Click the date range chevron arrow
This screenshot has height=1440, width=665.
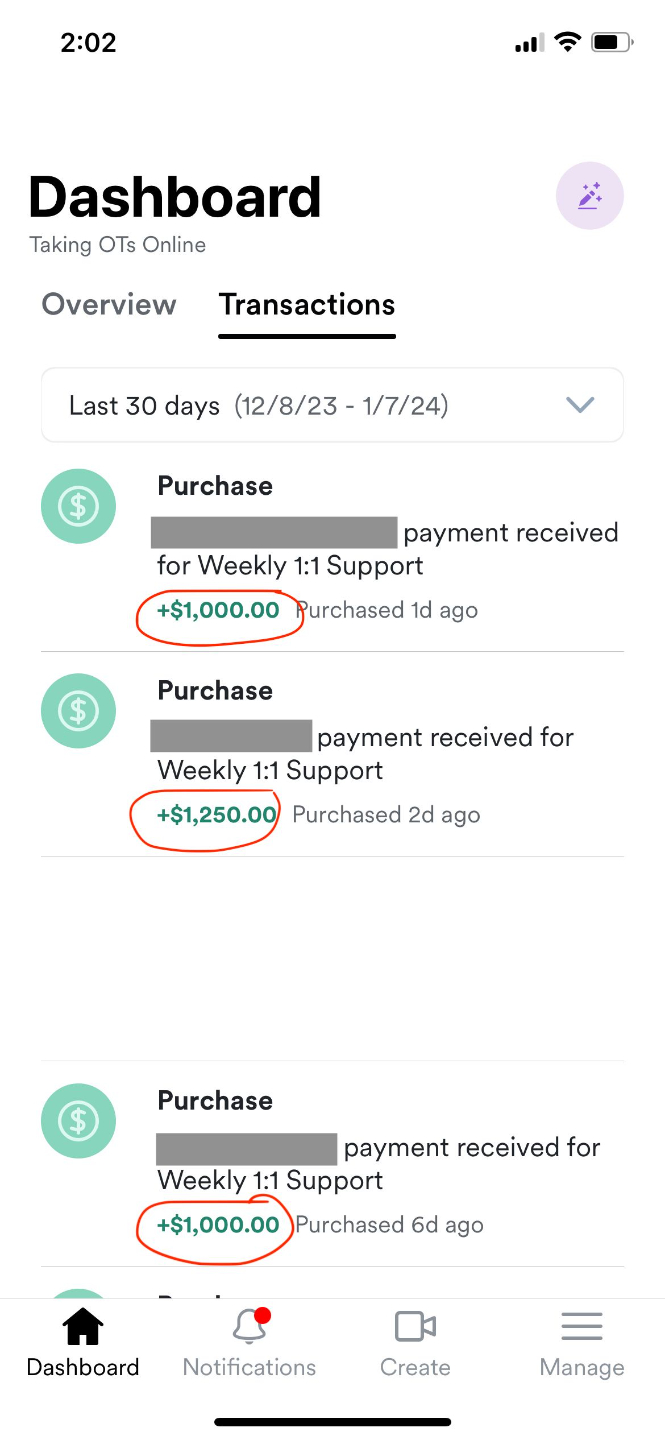coord(580,405)
